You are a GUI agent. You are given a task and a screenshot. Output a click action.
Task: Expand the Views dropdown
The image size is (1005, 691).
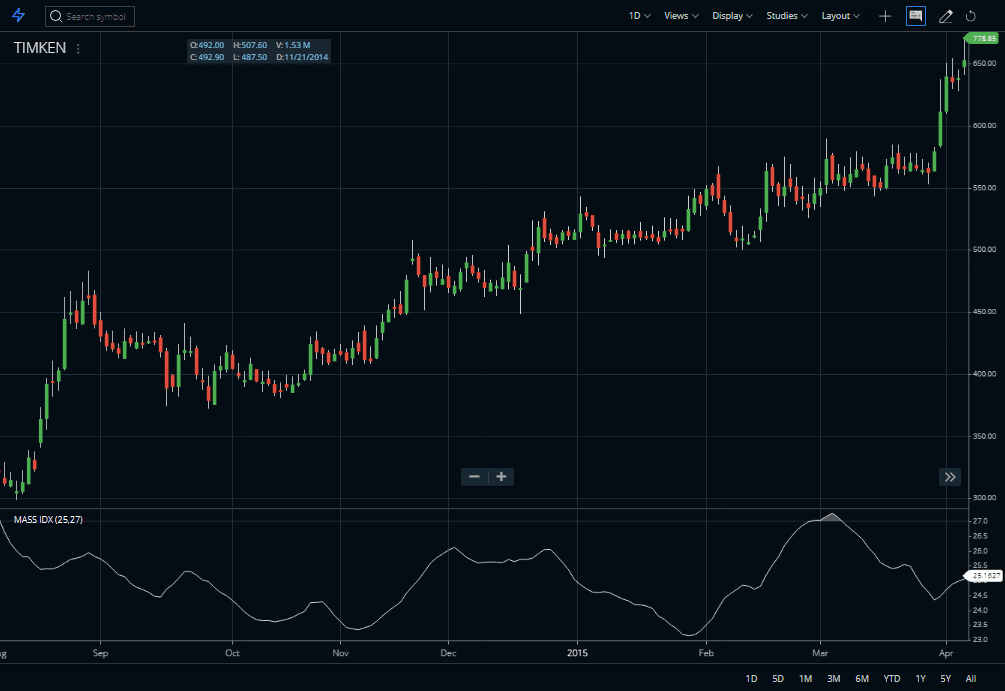(x=681, y=15)
